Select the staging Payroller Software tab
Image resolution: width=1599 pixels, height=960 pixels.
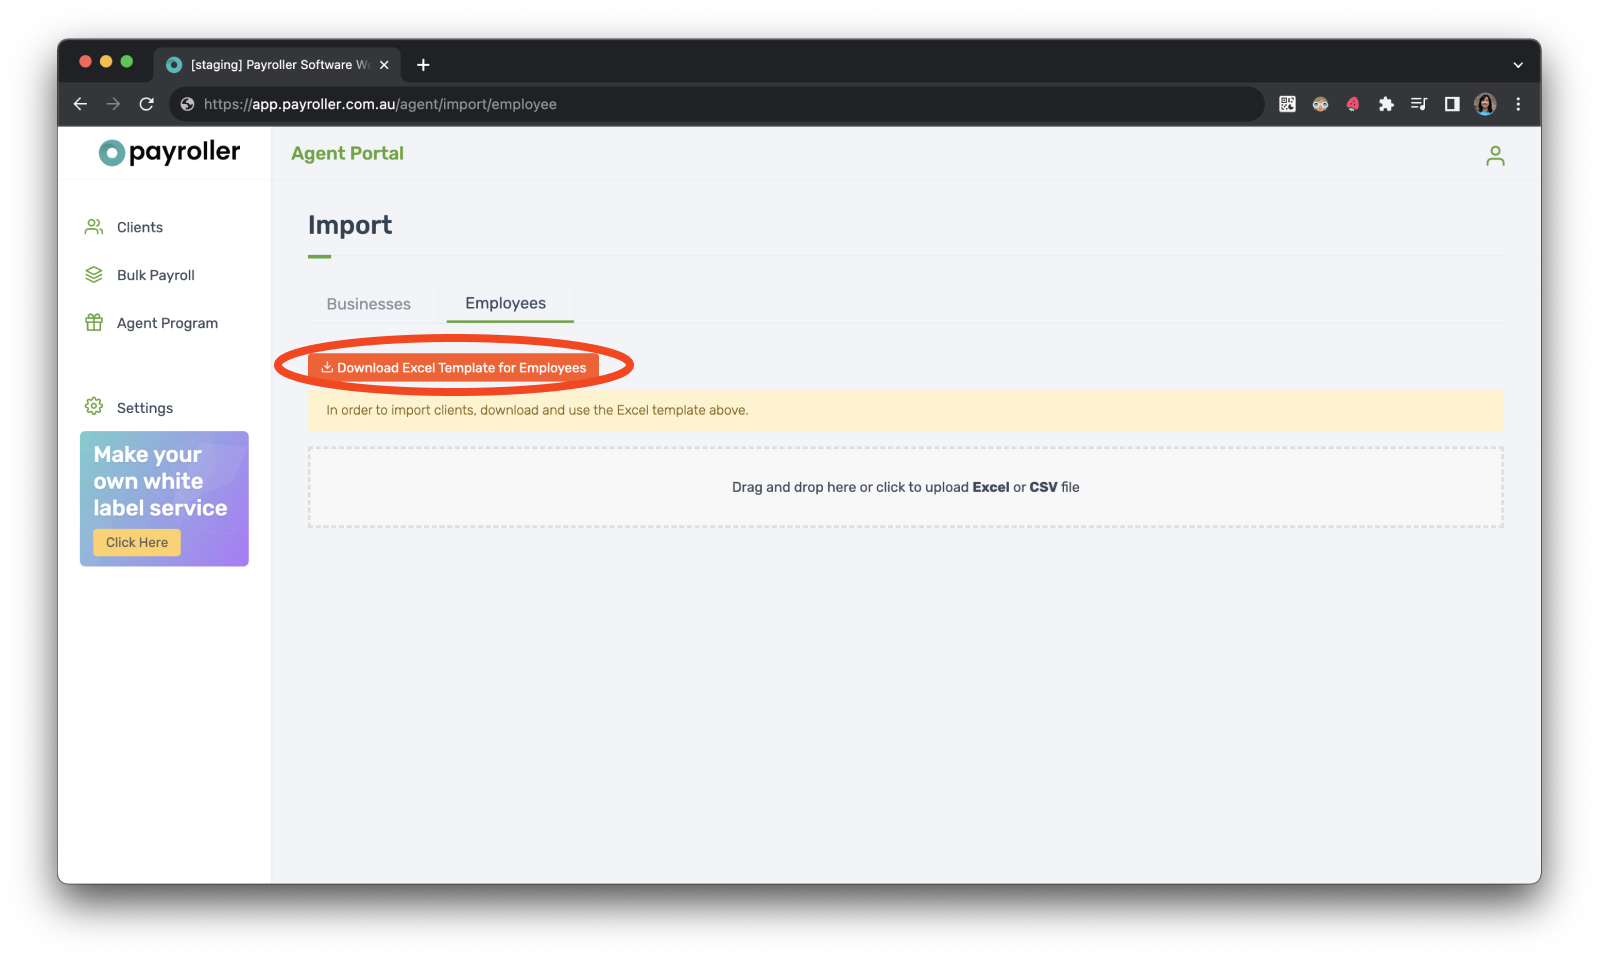(x=277, y=65)
